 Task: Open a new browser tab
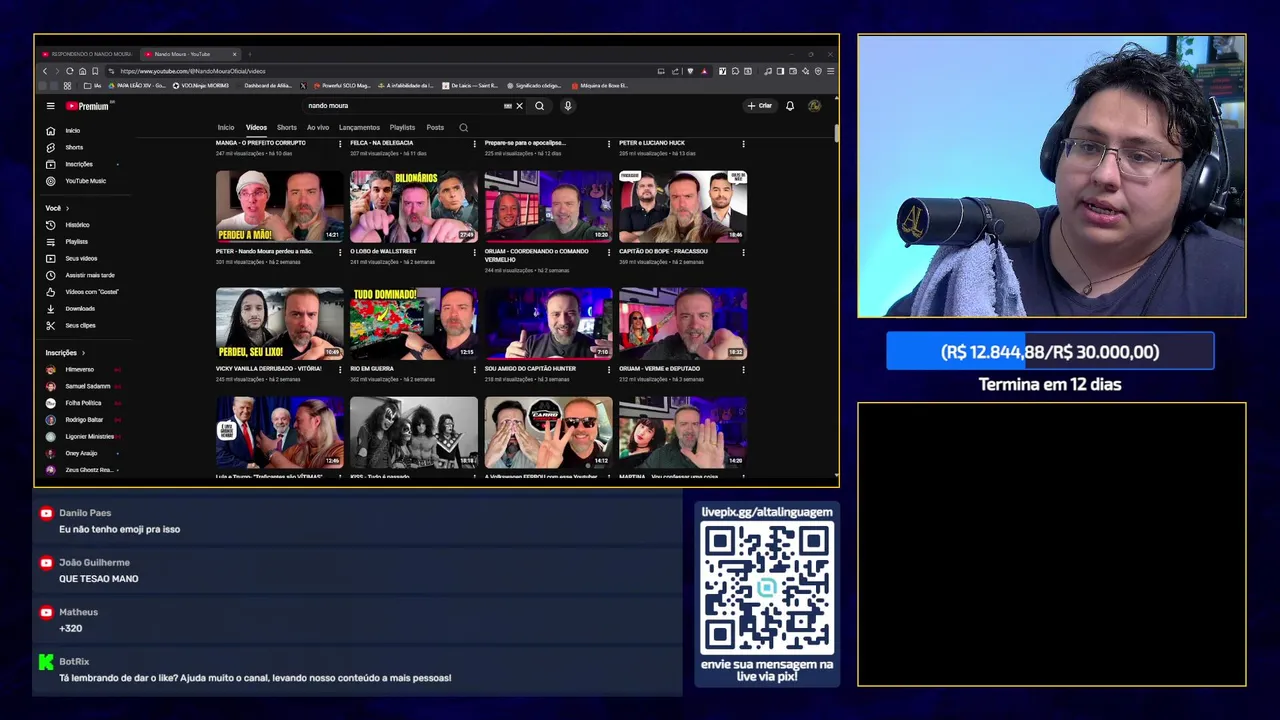point(249,54)
